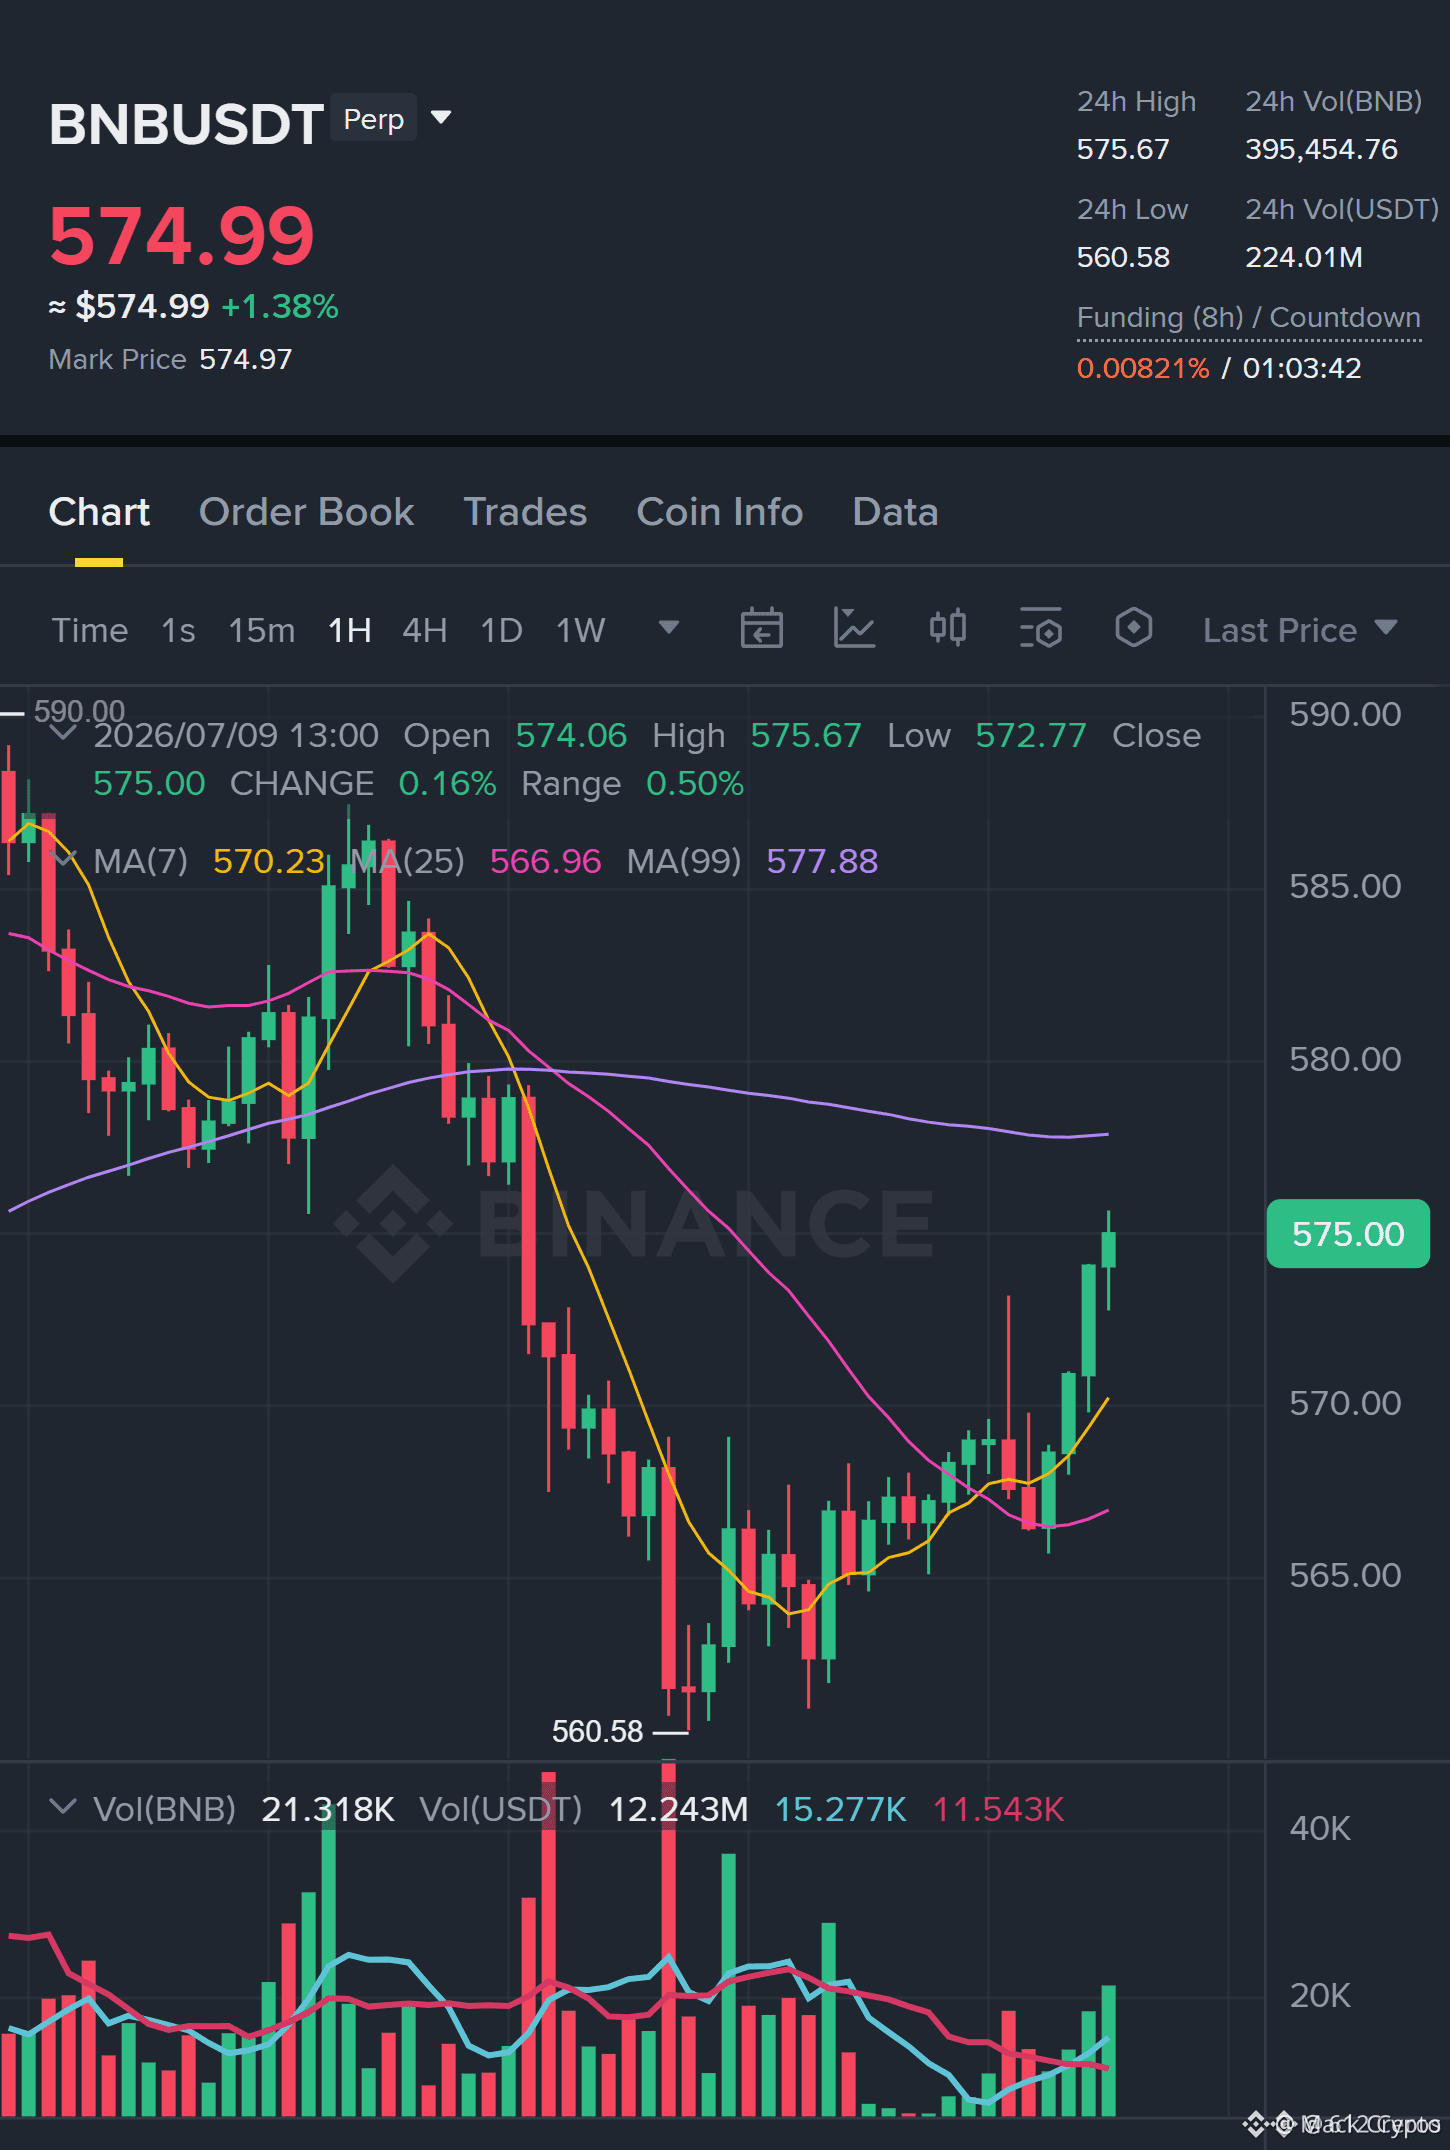Click the MA(25) value 566.96
The height and width of the screenshot is (2150, 1450).
click(x=546, y=861)
